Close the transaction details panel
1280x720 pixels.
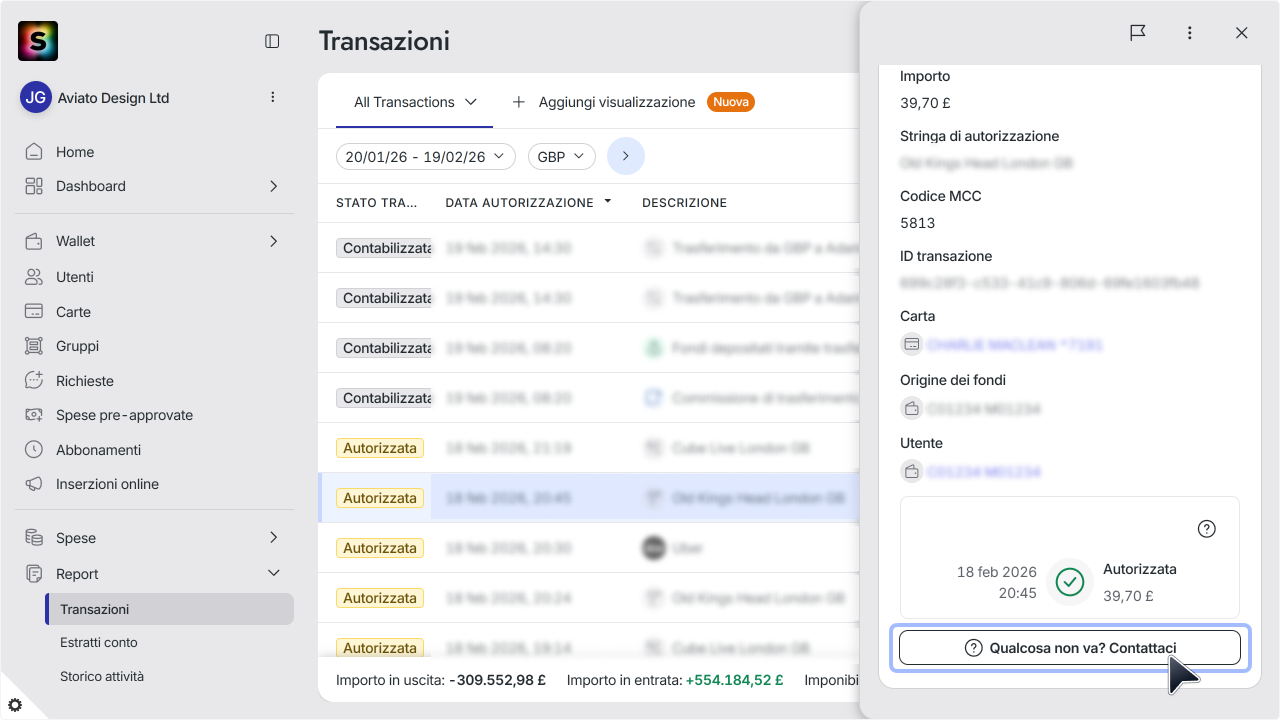pyautogui.click(x=1242, y=33)
